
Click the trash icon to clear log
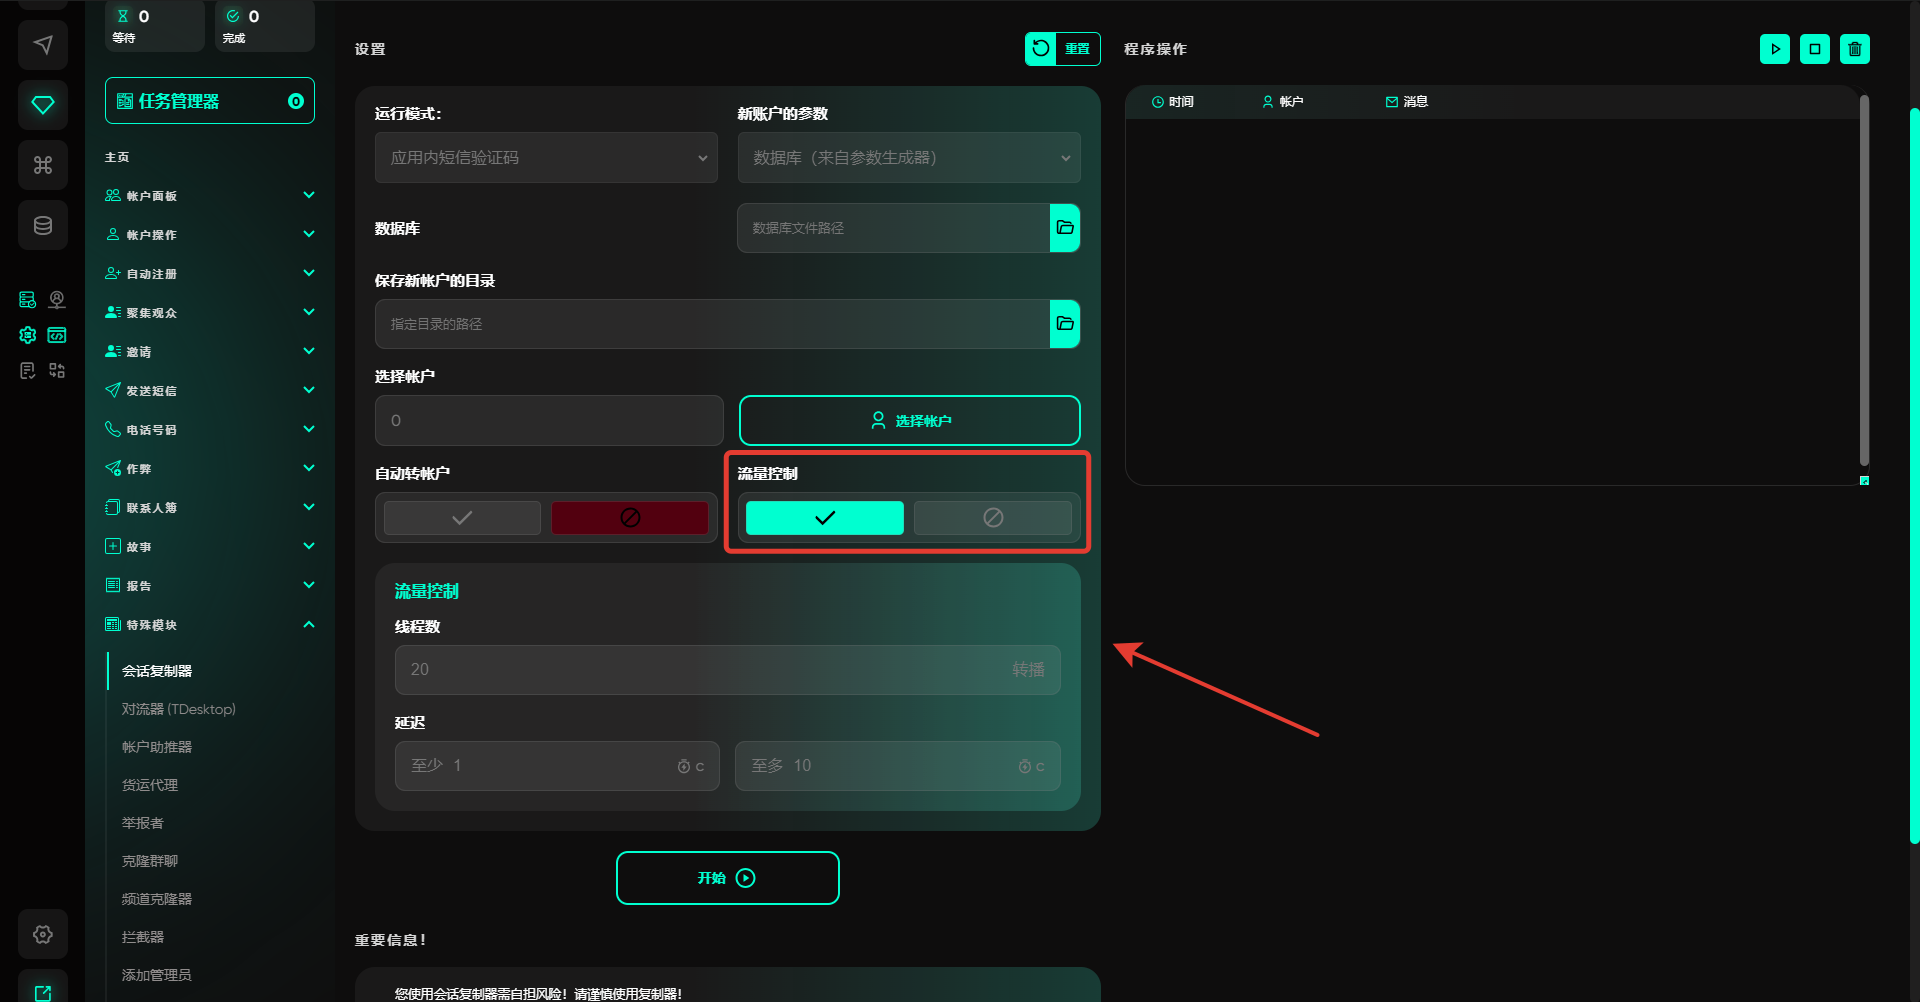[1855, 49]
